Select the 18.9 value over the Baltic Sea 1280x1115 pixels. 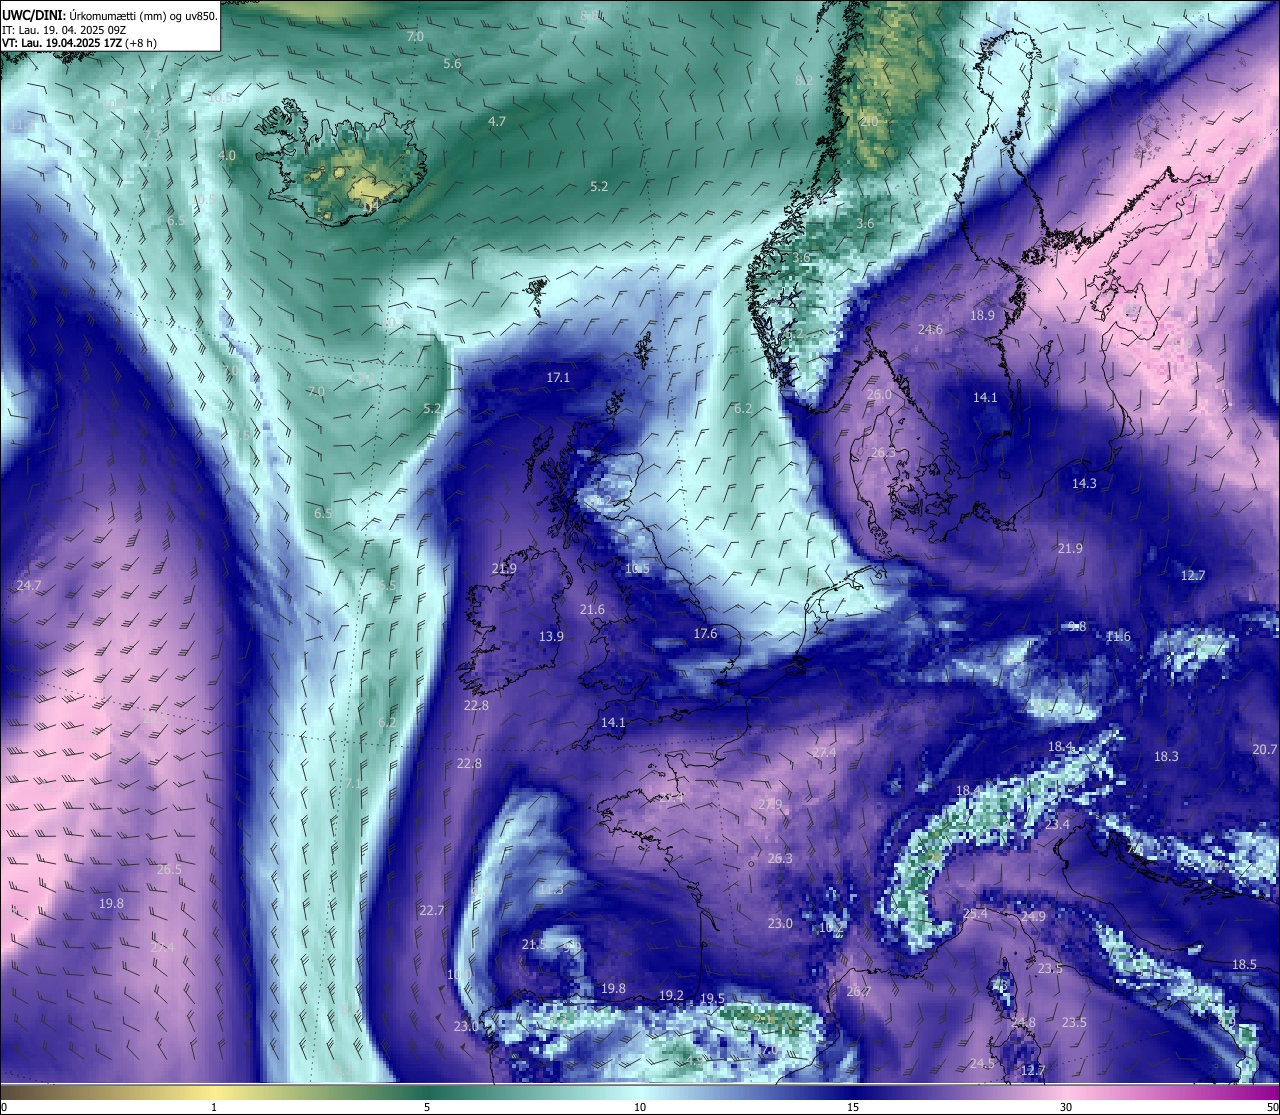(x=982, y=315)
